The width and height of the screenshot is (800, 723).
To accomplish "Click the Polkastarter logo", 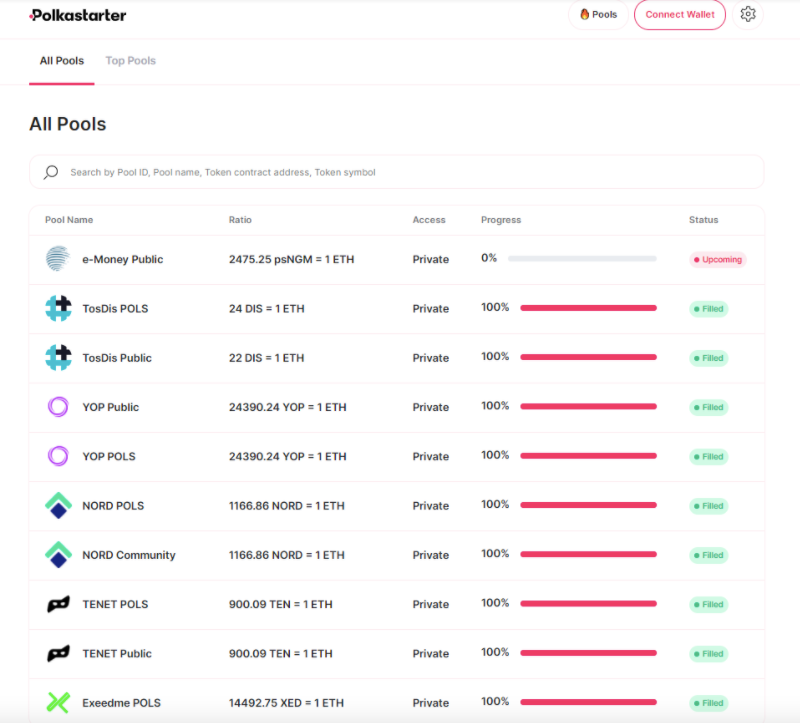I will (78, 15).
